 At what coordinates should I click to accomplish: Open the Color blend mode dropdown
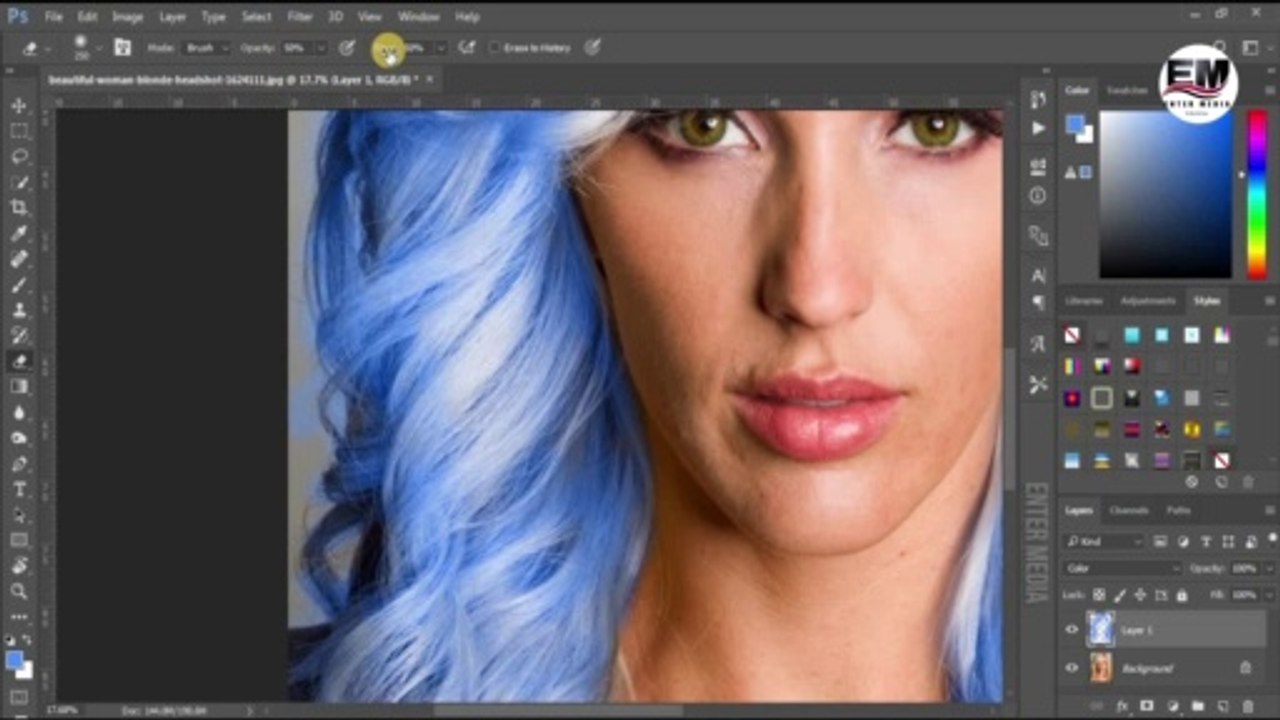coord(1123,568)
